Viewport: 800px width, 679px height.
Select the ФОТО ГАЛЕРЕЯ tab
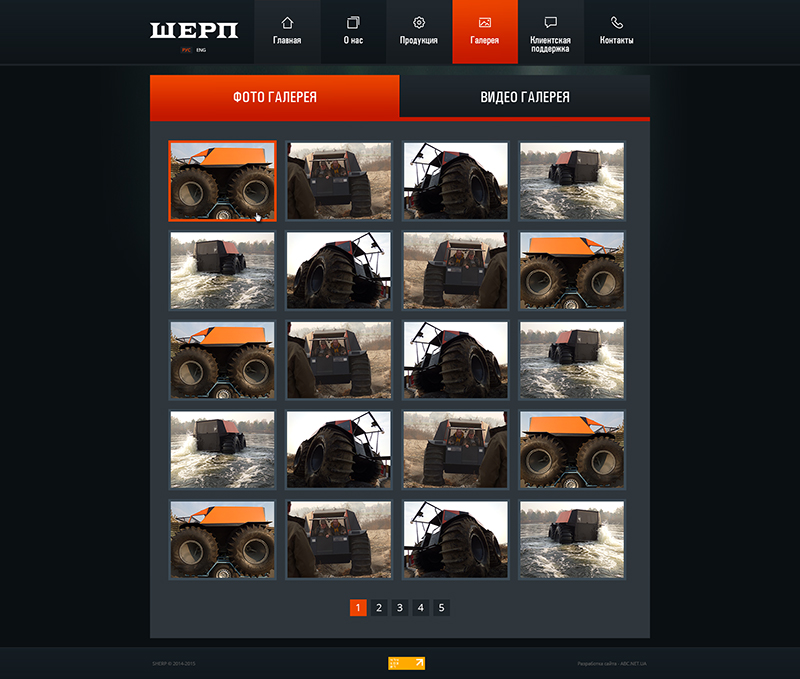[275, 97]
